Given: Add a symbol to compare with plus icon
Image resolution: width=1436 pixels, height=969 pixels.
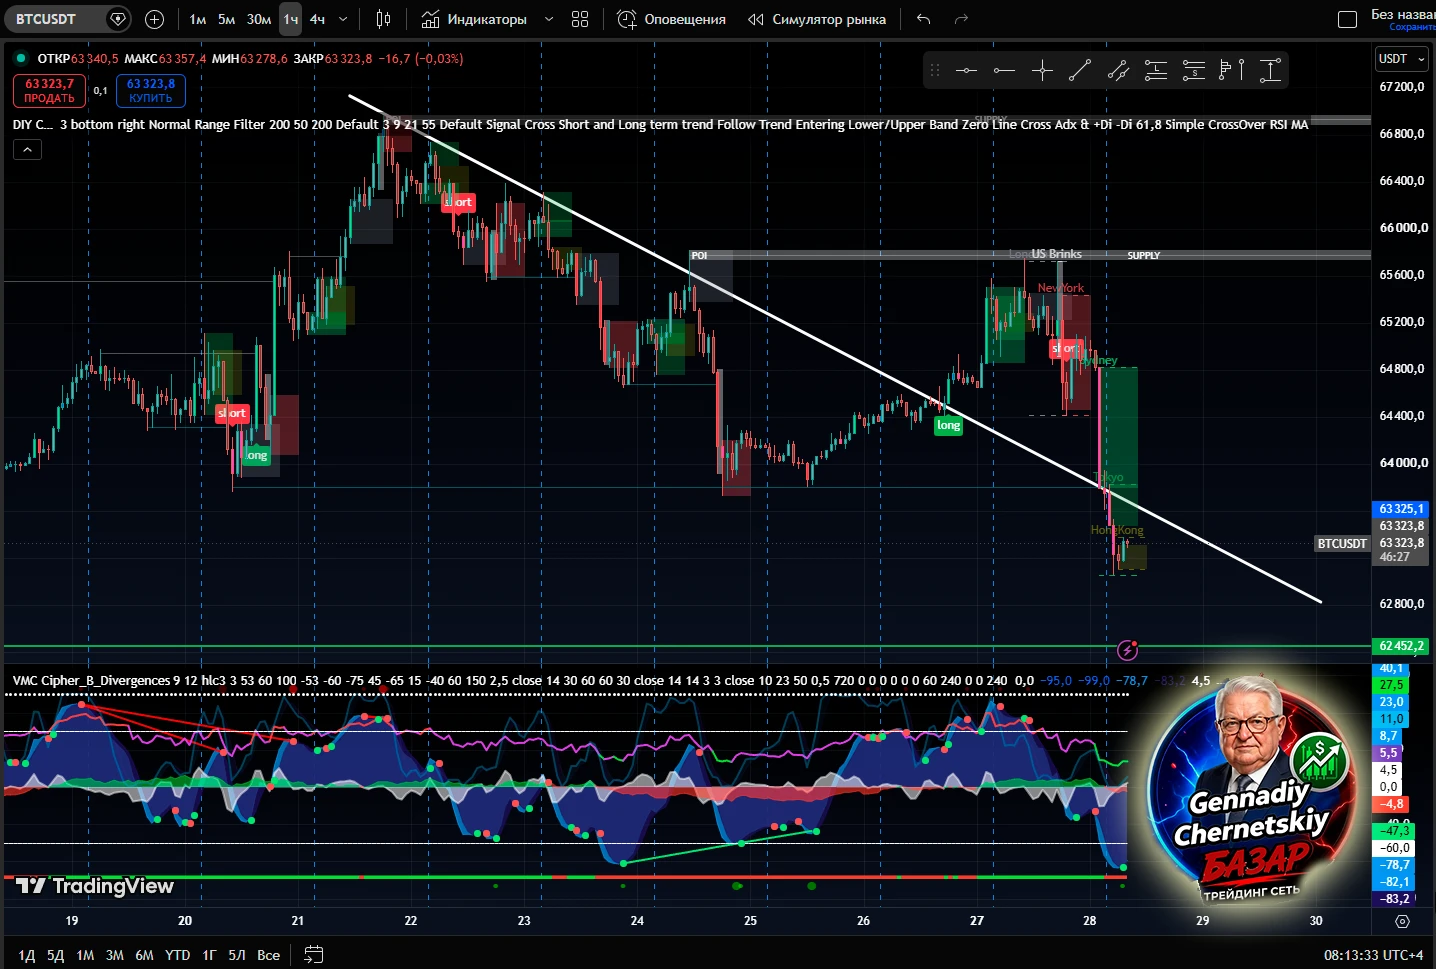Looking at the screenshot, I should click(x=154, y=19).
